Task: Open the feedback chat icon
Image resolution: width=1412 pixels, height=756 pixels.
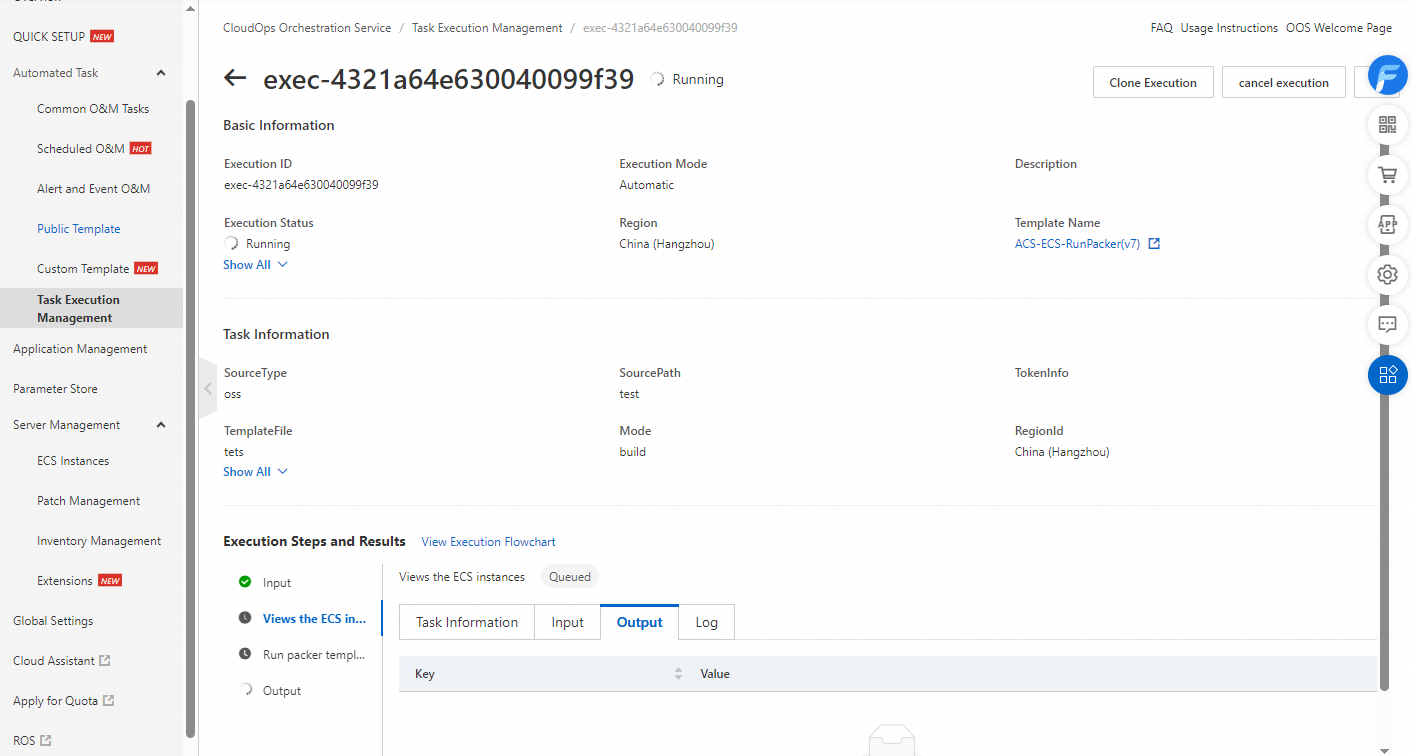Action: click(1387, 324)
